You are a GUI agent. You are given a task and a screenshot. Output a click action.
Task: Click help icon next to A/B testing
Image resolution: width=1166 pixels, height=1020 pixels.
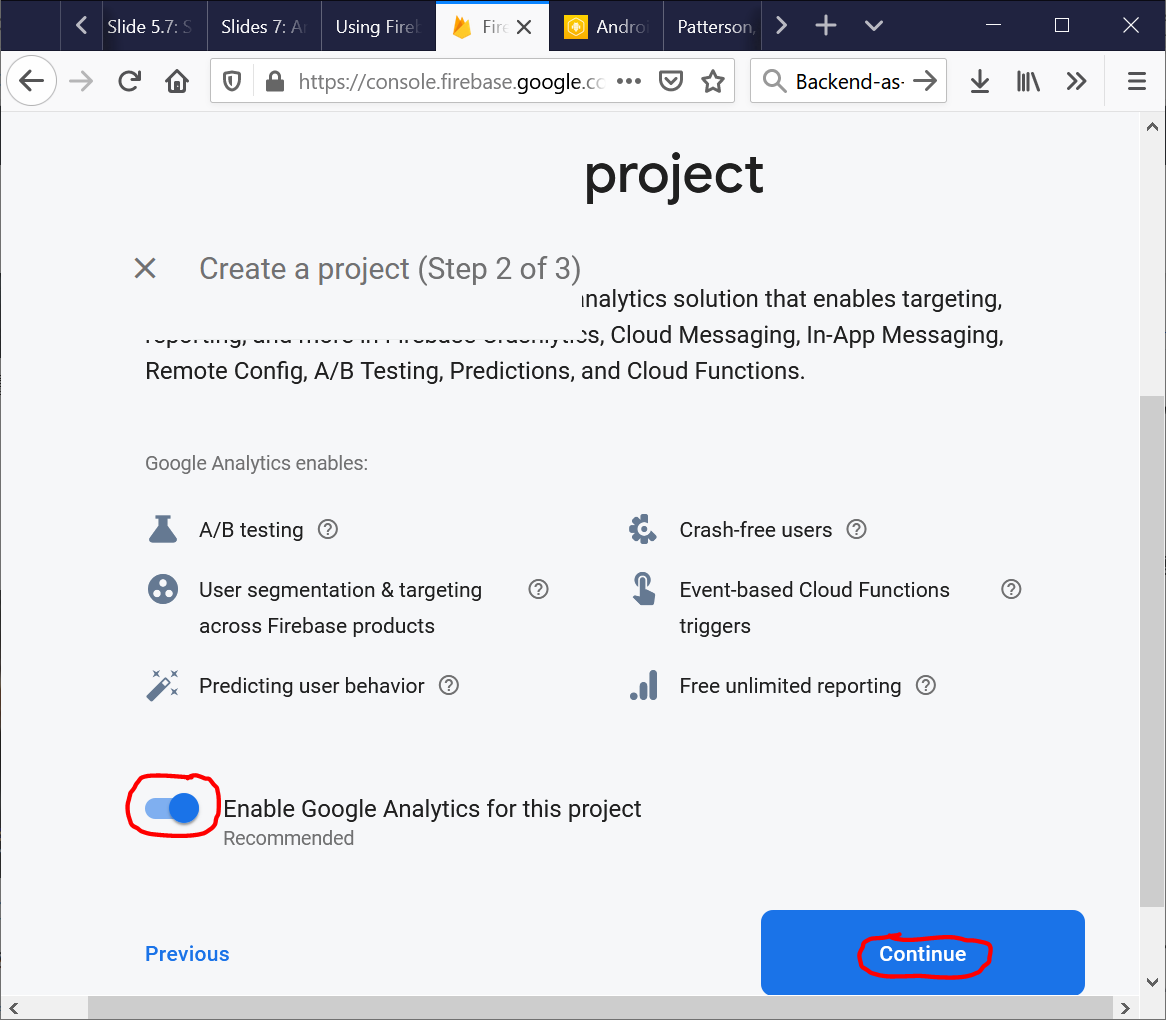328,529
